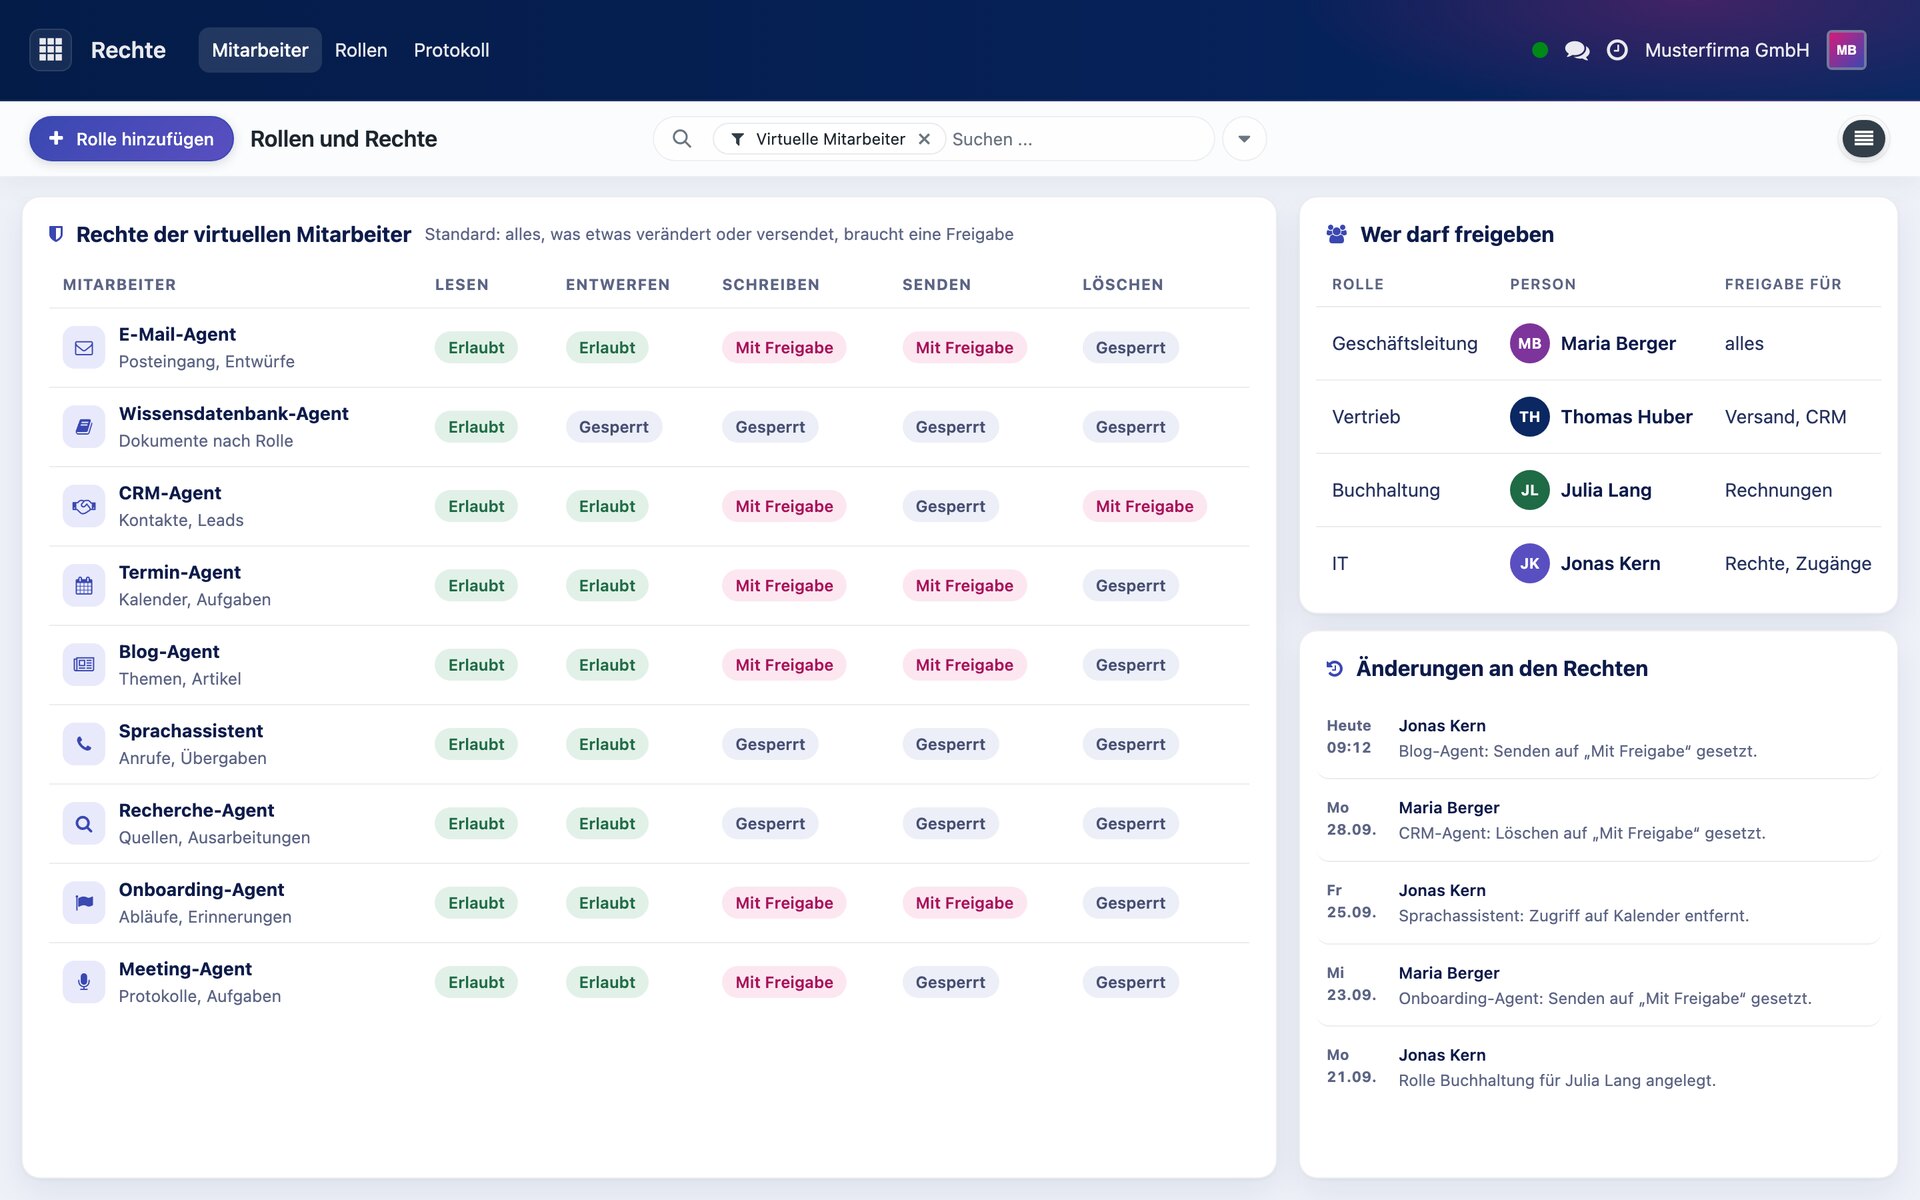The height and width of the screenshot is (1200, 1920).
Task: Click the search magnifier icon
Action: (x=682, y=139)
